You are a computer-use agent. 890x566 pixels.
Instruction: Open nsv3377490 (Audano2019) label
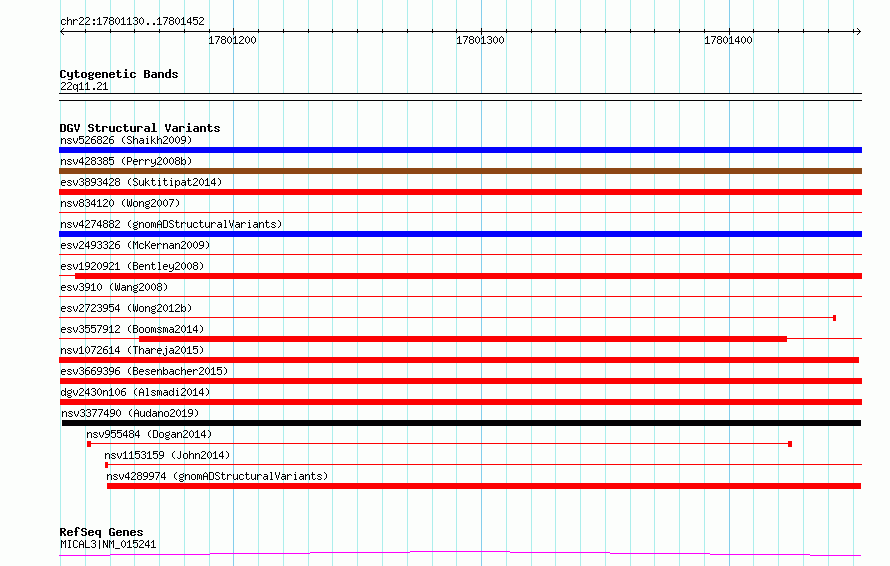point(130,413)
